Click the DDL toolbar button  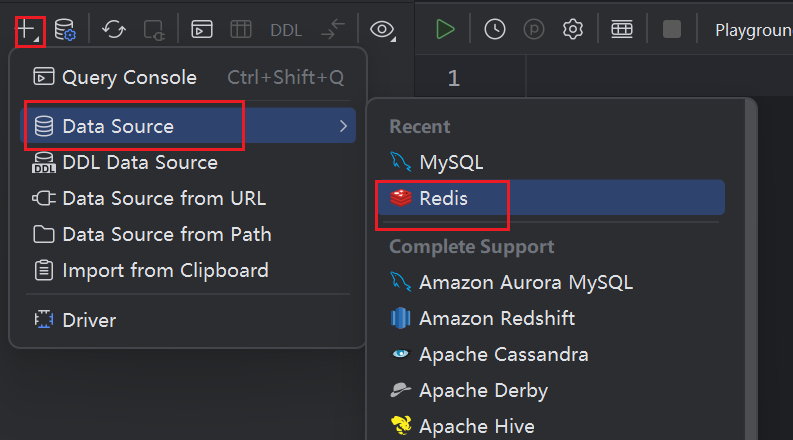pos(286,30)
